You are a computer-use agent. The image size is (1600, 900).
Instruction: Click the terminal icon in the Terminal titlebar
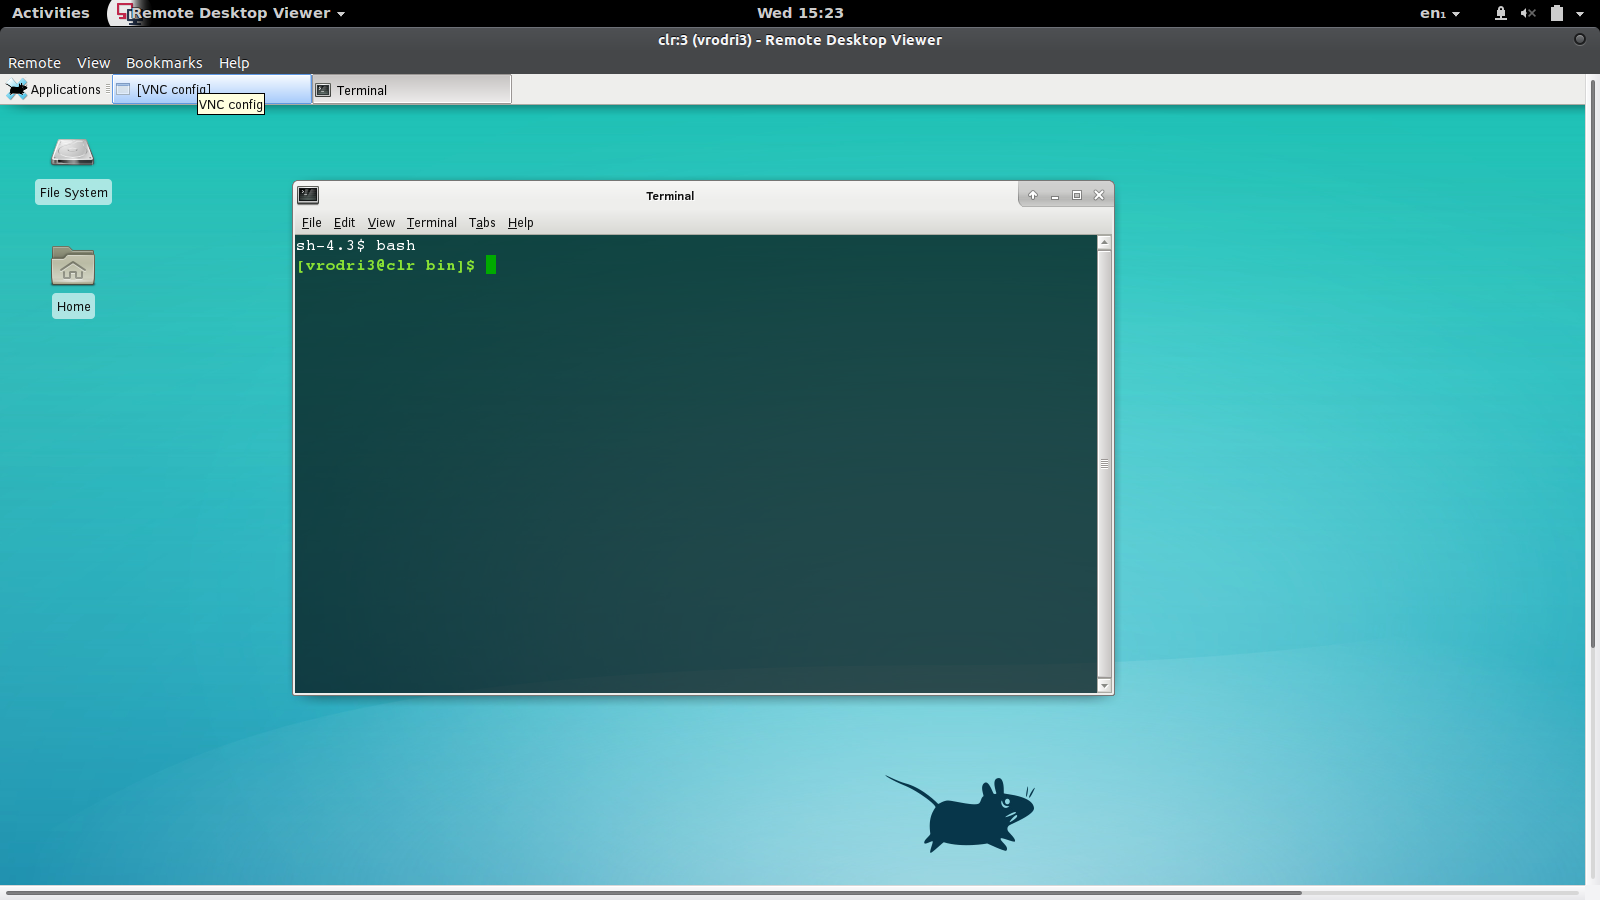click(x=308, y=195)
